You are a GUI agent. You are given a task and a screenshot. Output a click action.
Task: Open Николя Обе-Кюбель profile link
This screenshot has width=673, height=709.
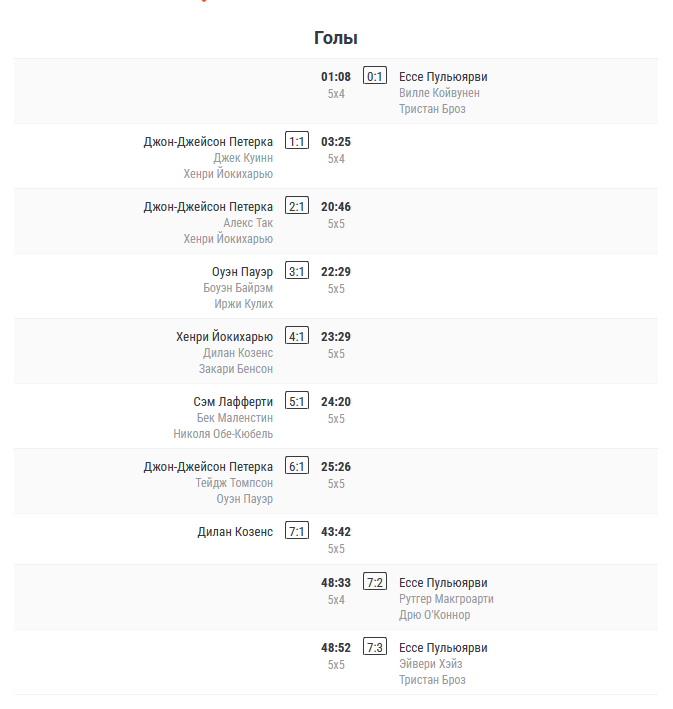coord(223,434)
